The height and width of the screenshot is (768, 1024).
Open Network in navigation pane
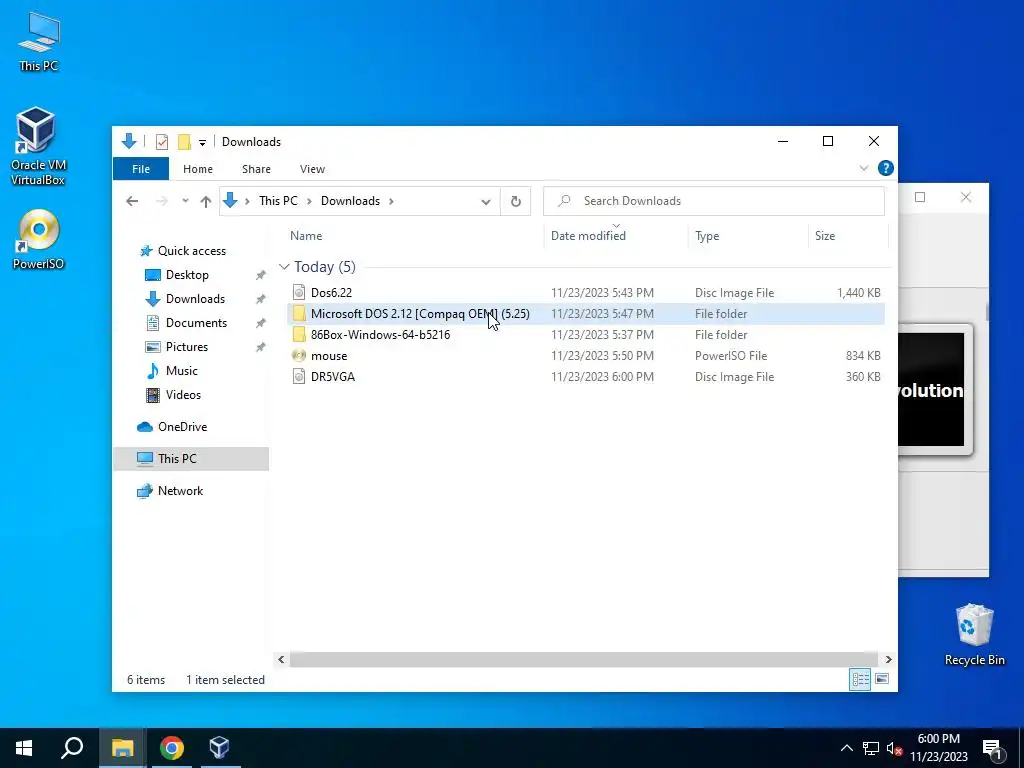(x=180, y=490)
